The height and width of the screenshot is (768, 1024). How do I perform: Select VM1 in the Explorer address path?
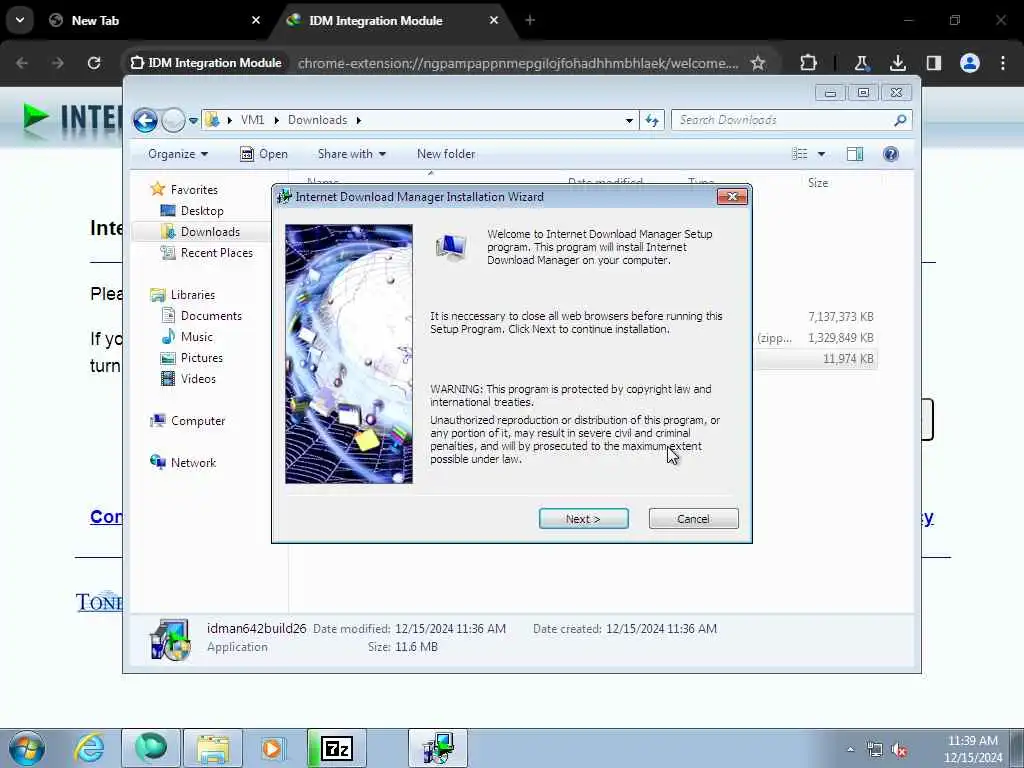coord(252,120)
